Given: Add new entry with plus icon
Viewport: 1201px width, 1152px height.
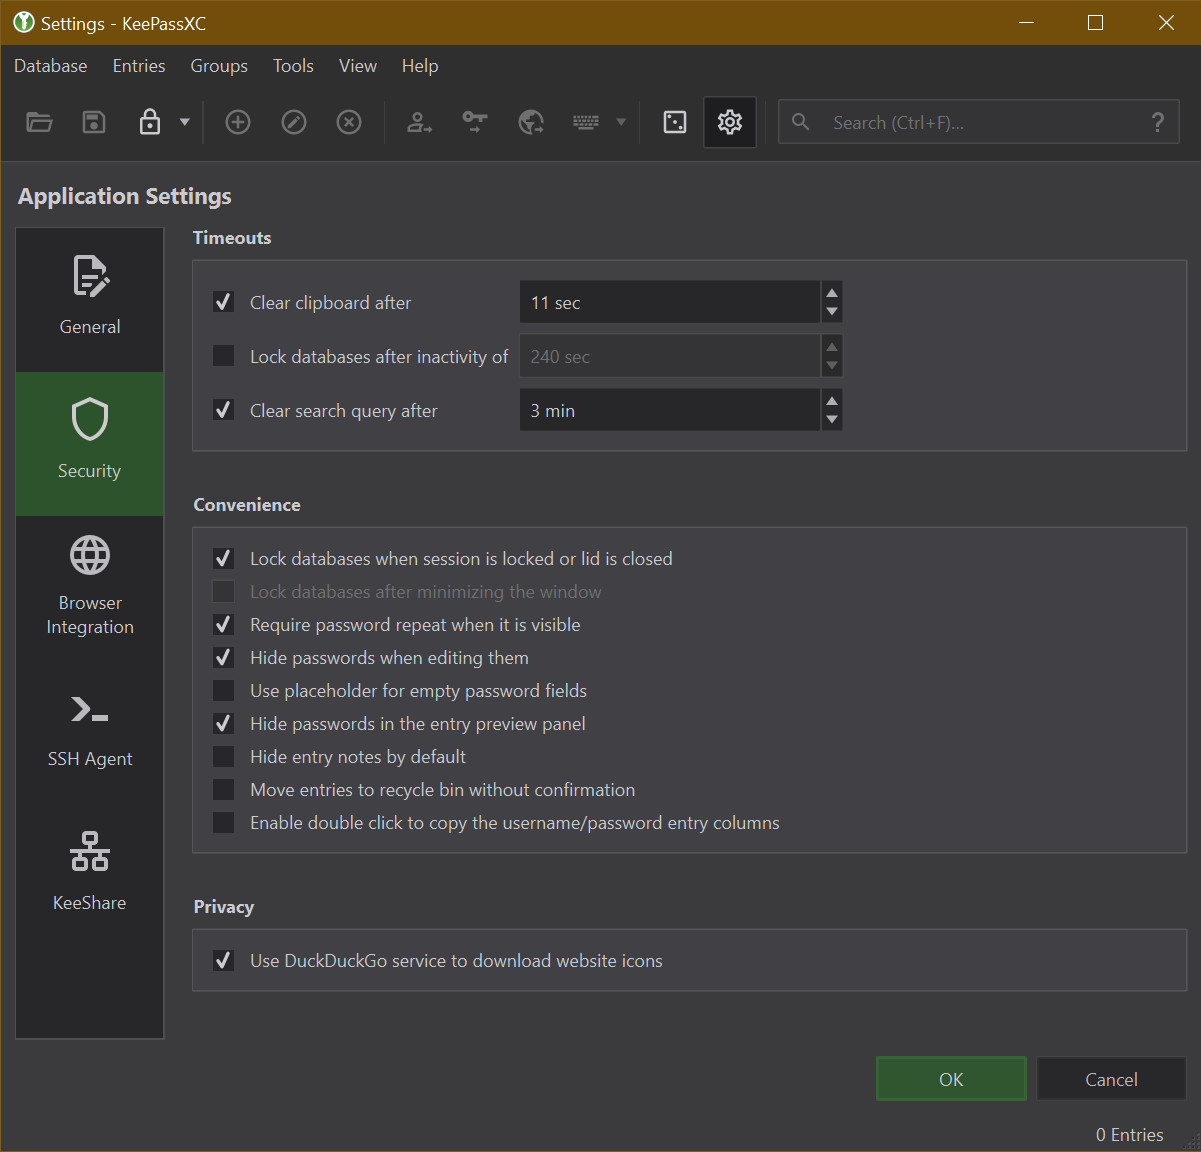Looking at the screenshot, I should point(238,122).
